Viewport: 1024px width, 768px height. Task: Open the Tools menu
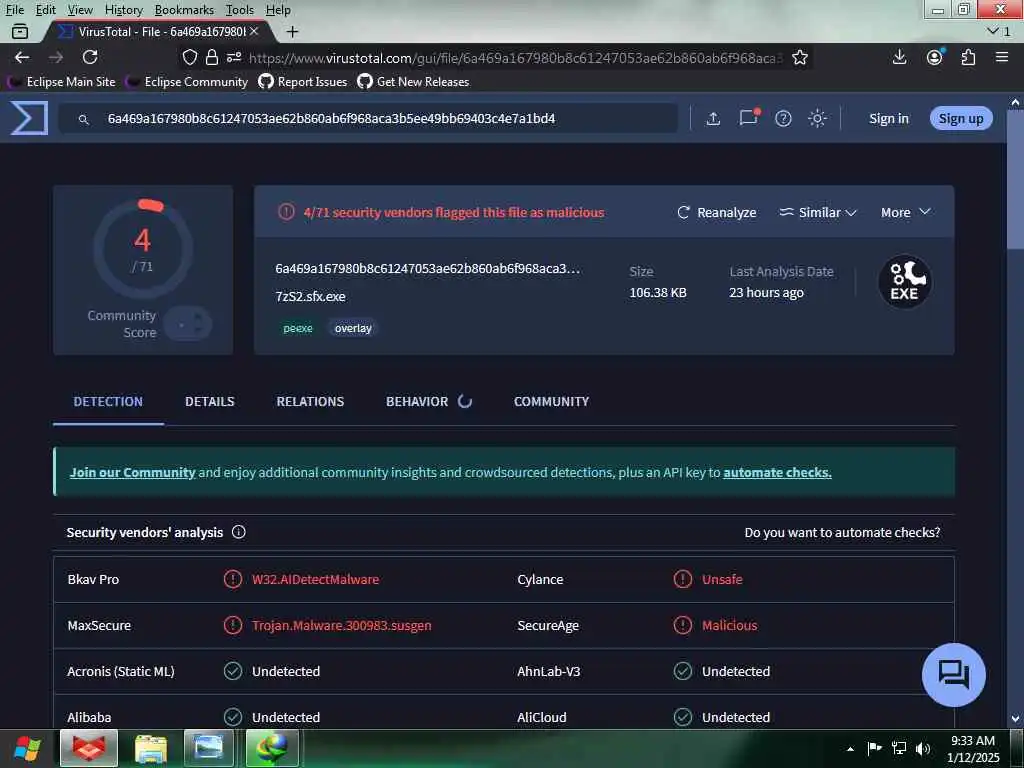[x=240, y=10]
